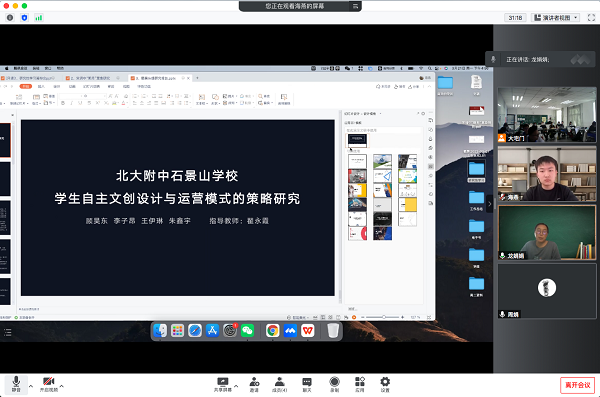600x397 pixels.
Task: Turn on video with camera icon
Action: coord(49,384)
